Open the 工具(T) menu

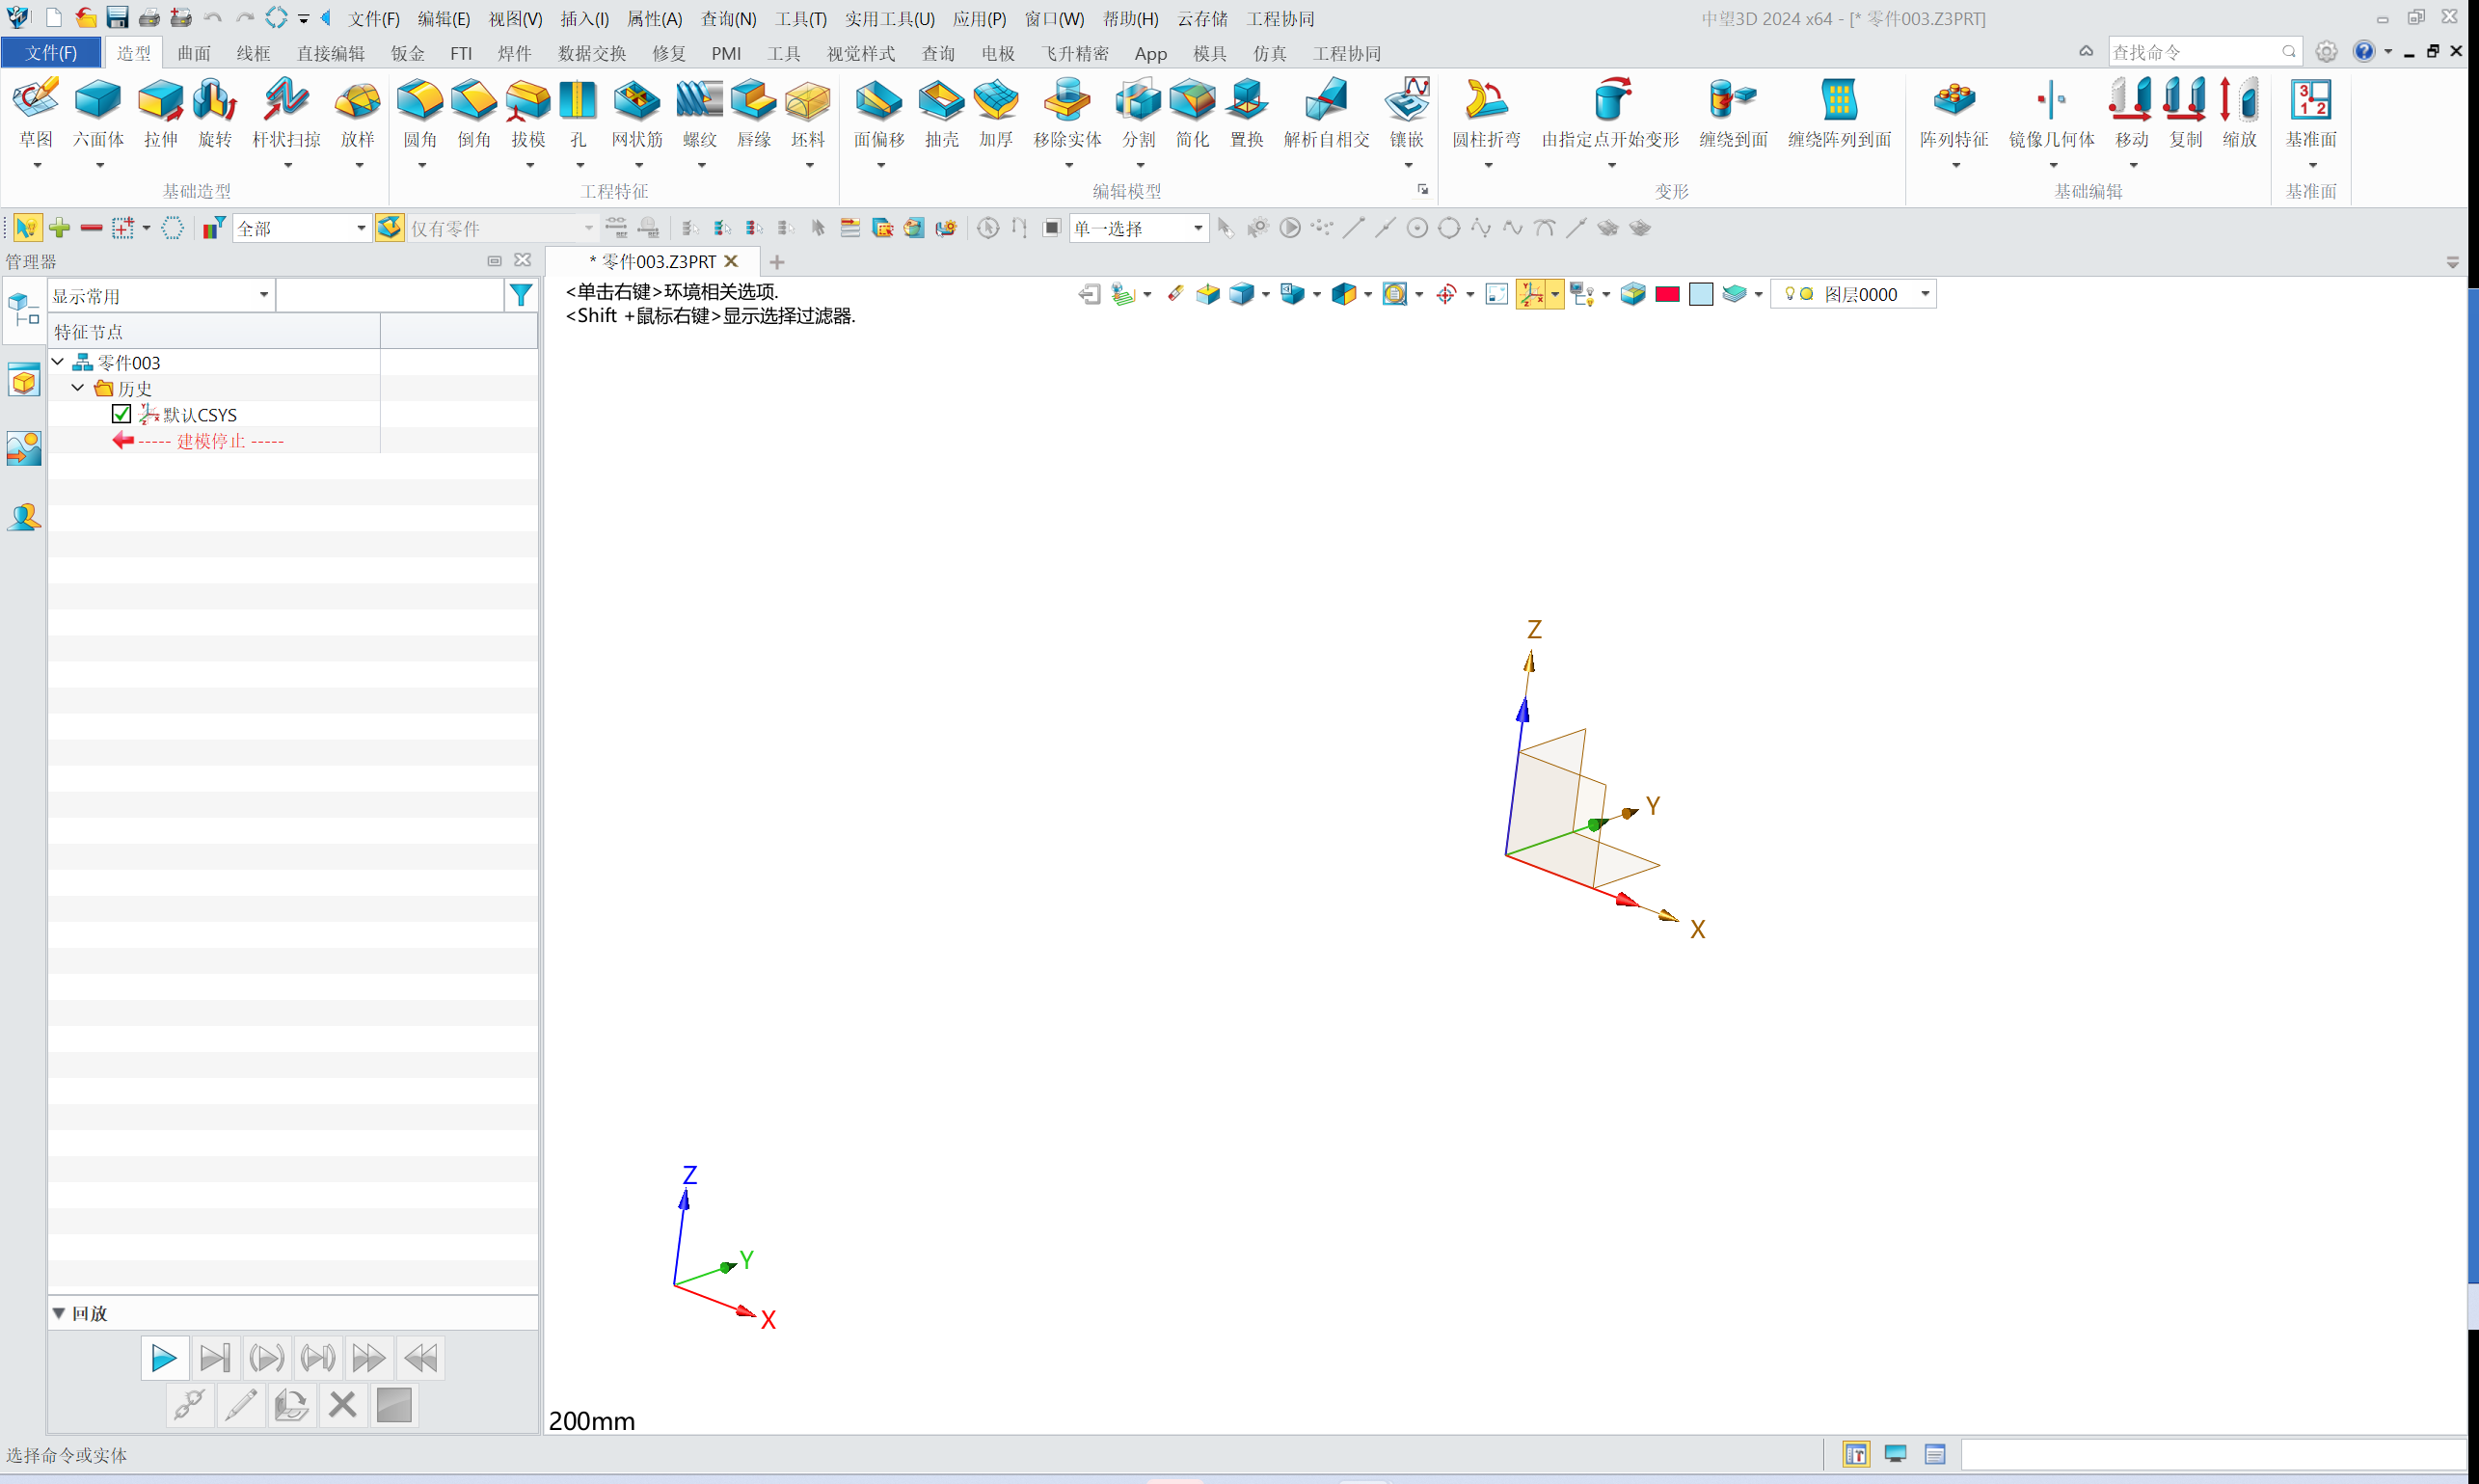pyautogui.click(x=800, y=19)
